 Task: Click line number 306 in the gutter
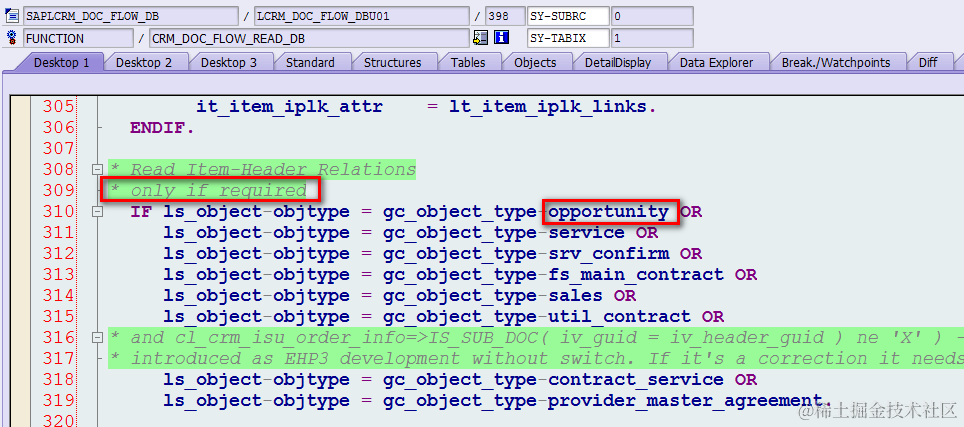click(59, 128)
